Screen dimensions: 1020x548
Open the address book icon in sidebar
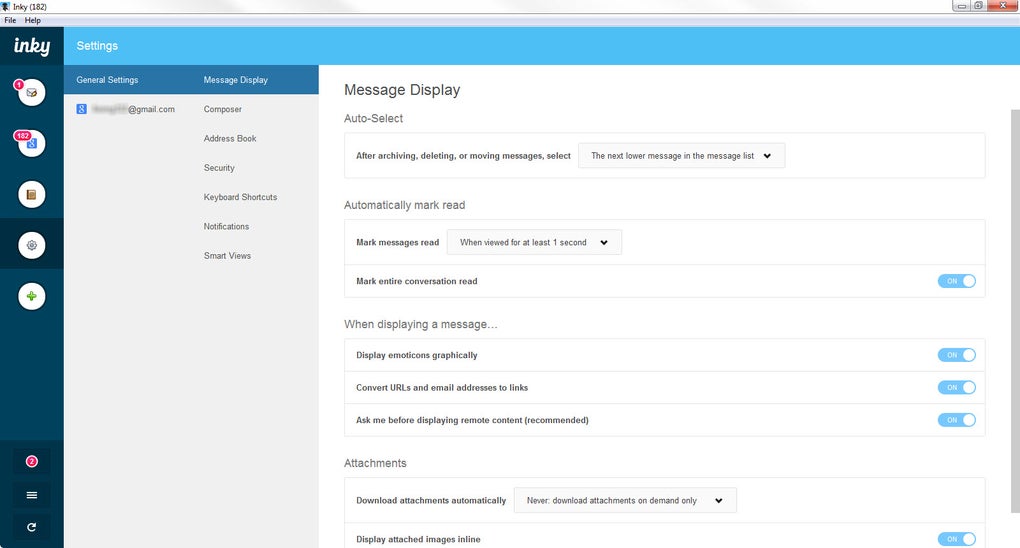click(x=32, y=195)
